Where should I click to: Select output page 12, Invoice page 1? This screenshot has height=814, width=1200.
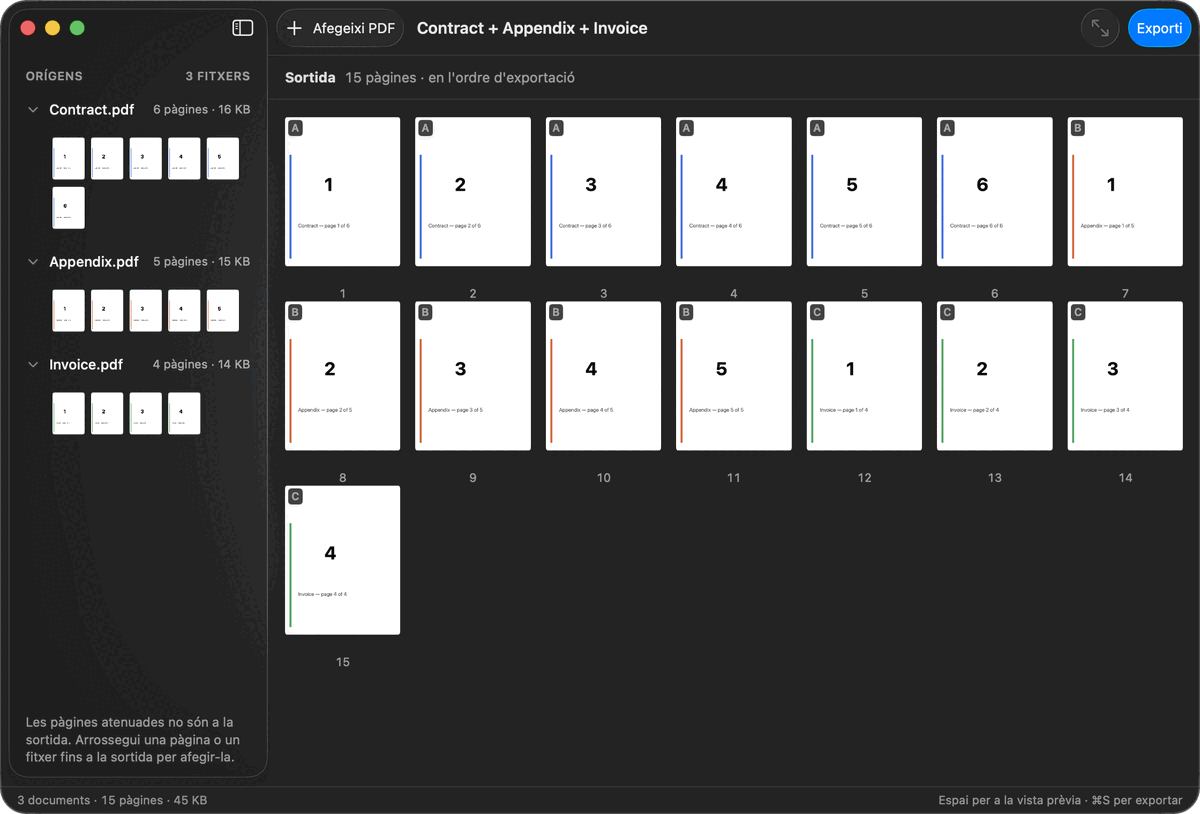(865, 376)
